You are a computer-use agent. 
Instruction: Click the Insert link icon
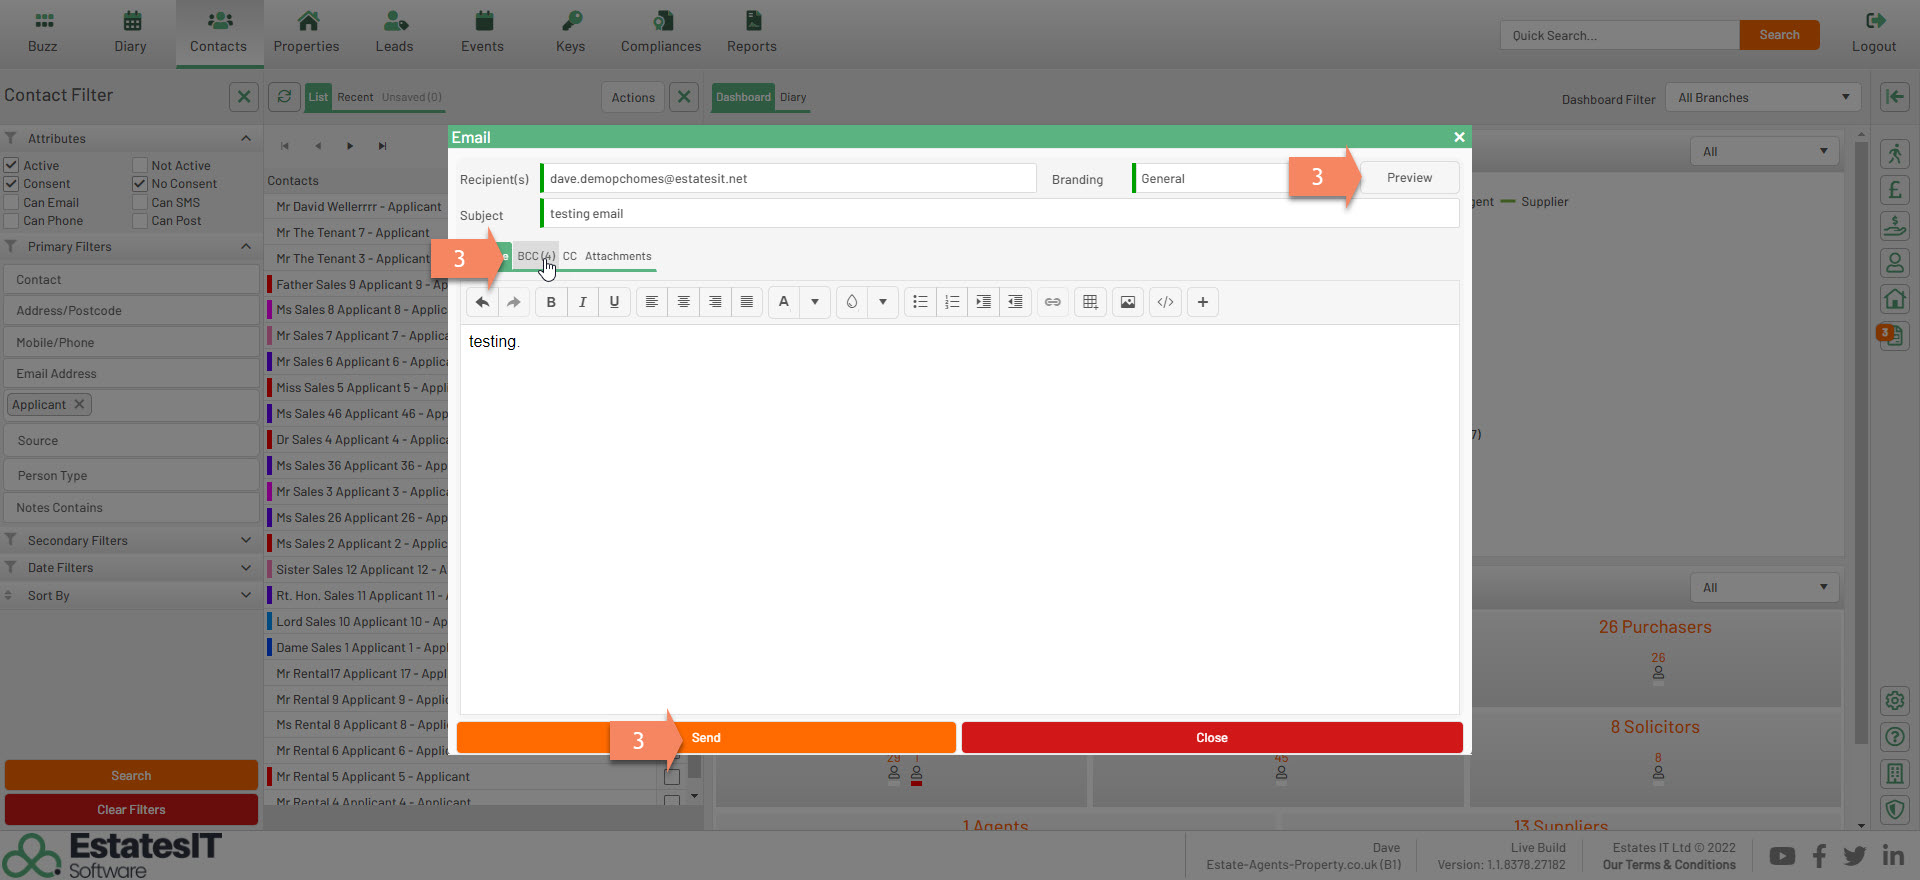[1053, 302]
